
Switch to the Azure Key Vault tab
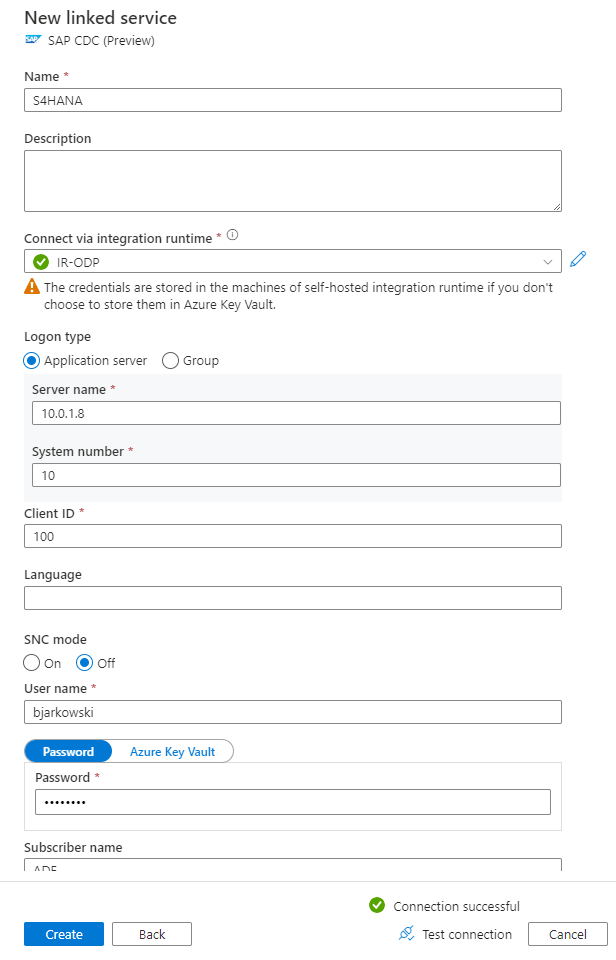(172, 752)
